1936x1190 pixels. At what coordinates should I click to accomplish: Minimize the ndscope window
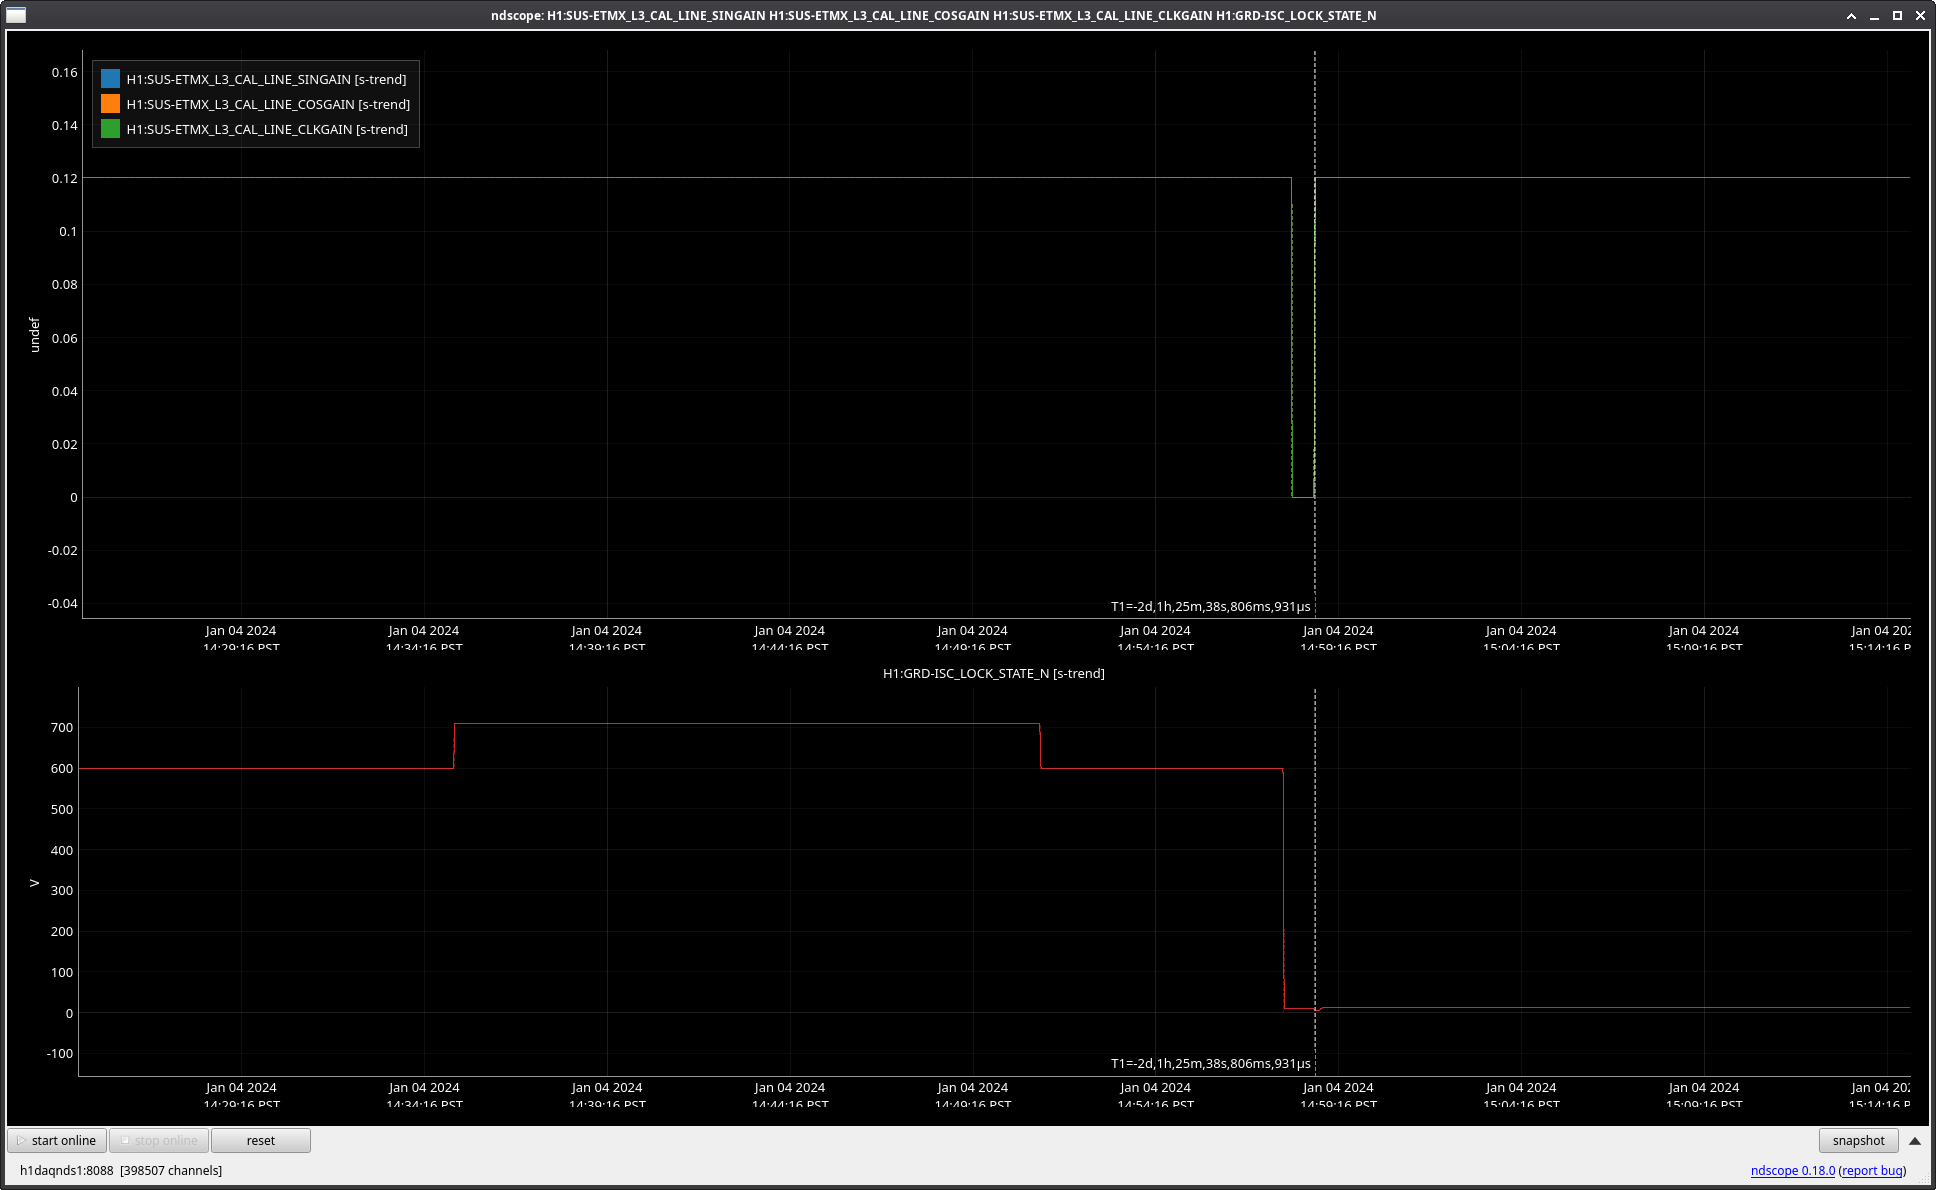coord(1874,15)
